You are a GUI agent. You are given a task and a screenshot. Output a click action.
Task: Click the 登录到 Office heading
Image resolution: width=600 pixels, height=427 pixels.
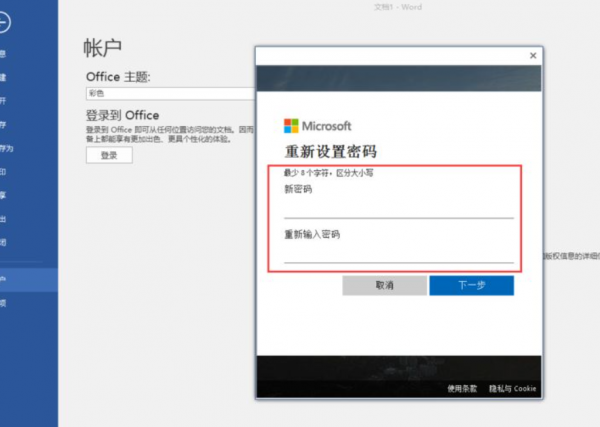coord(122,115)
